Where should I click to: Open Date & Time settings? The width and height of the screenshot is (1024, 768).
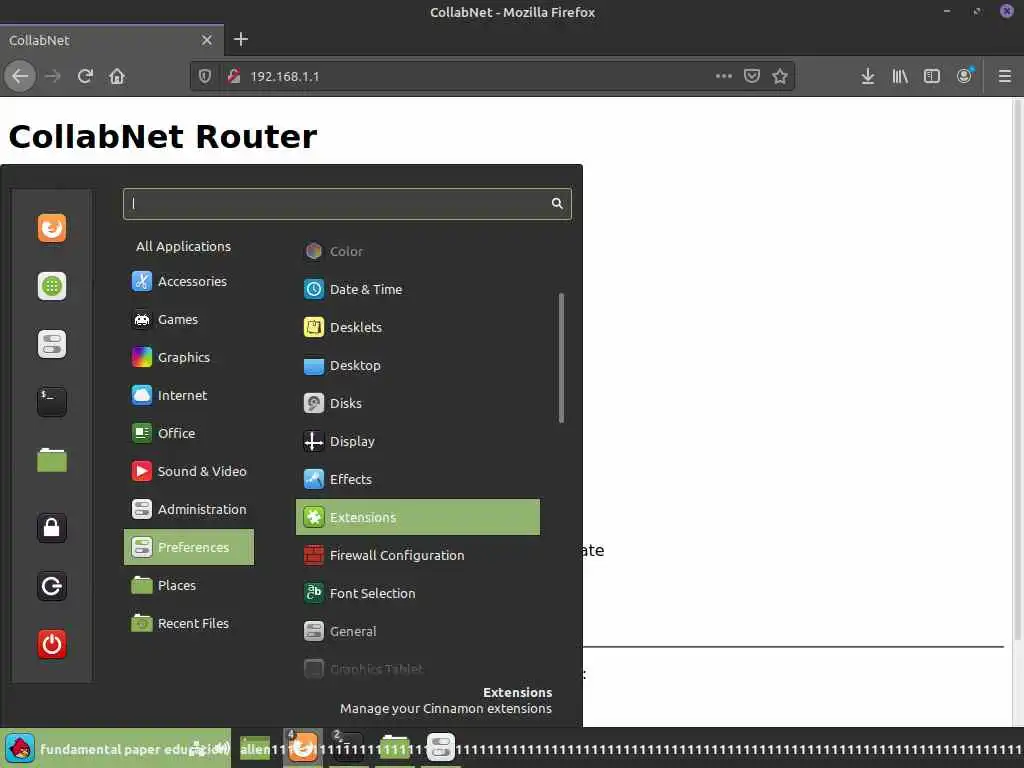point(418,289)
